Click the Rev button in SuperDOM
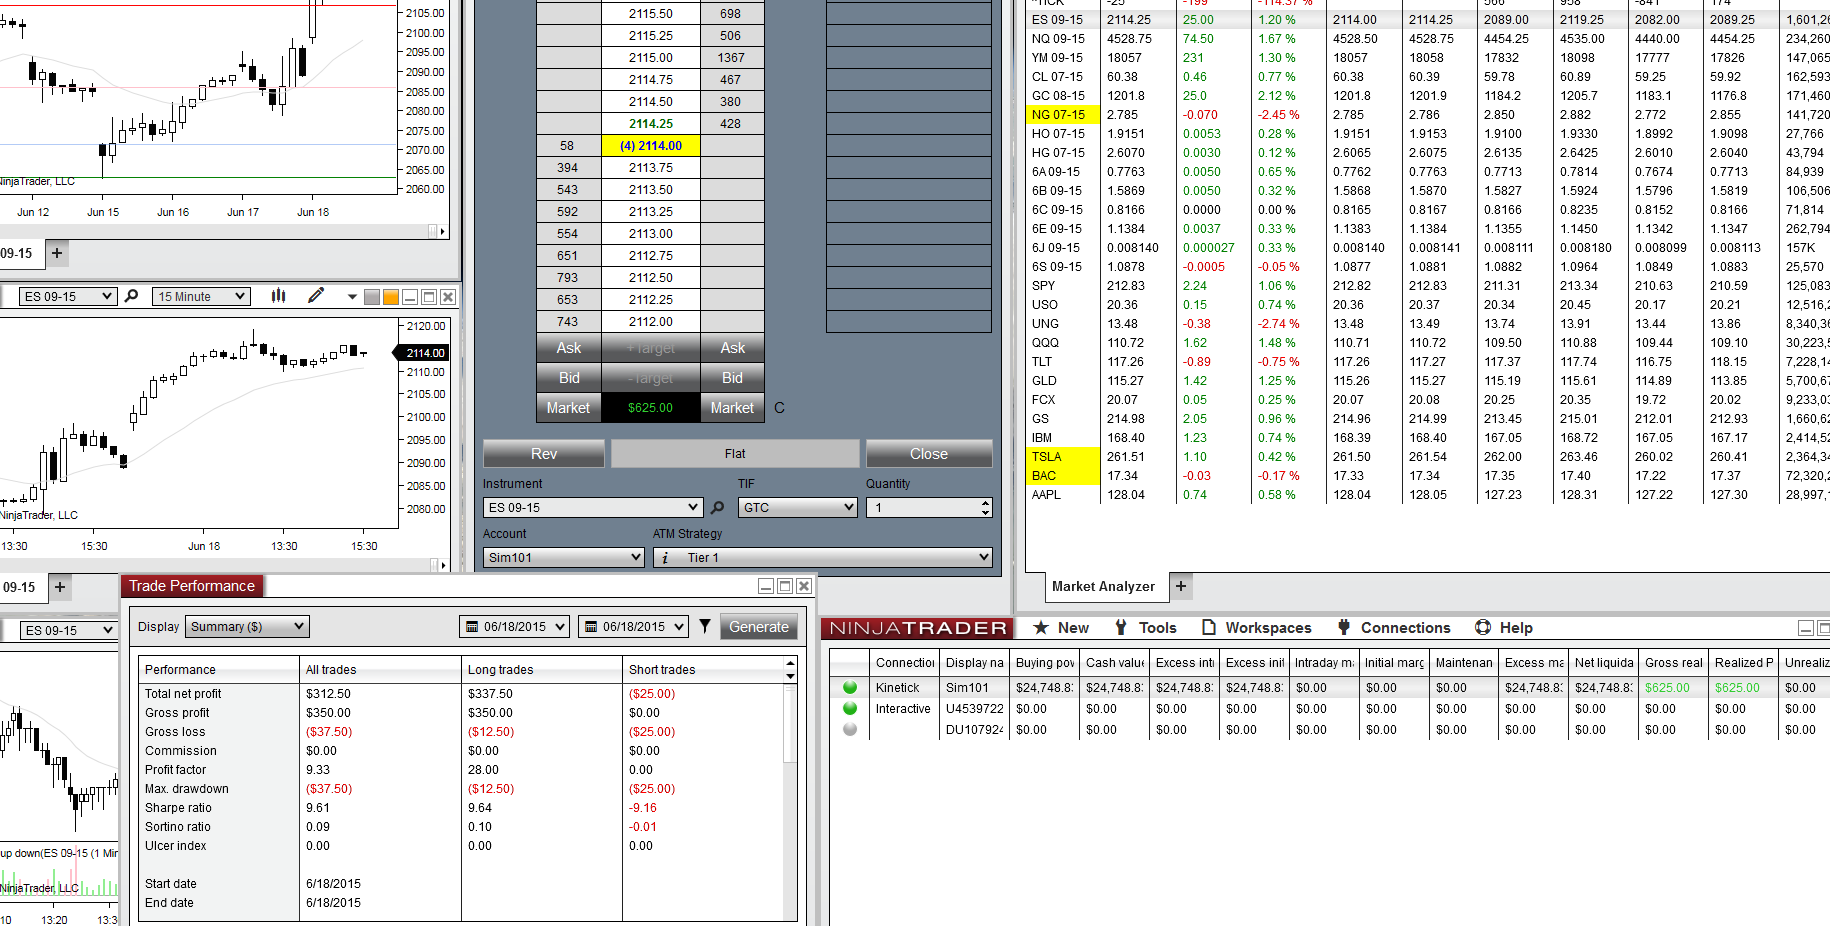1830x926 pixels. click(544, 454)
